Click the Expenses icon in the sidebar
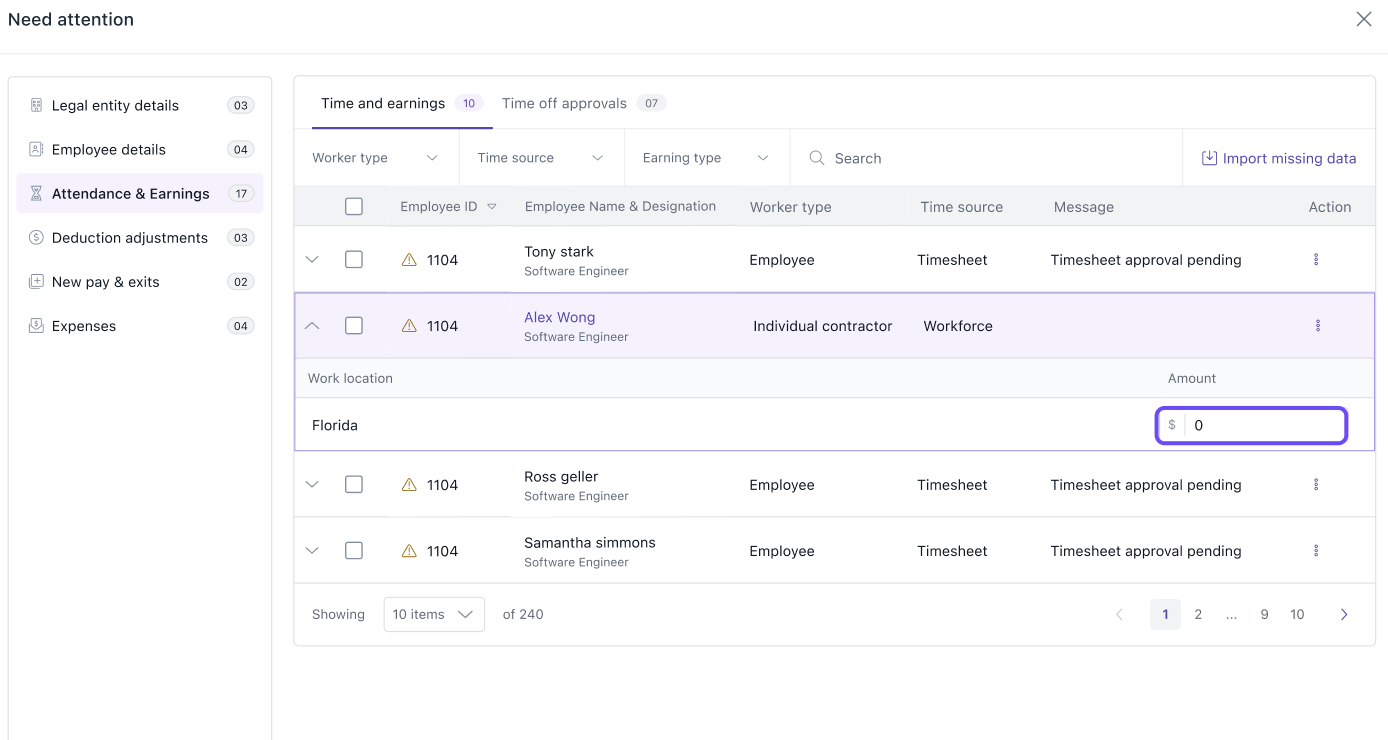 [x=36, y=326]
